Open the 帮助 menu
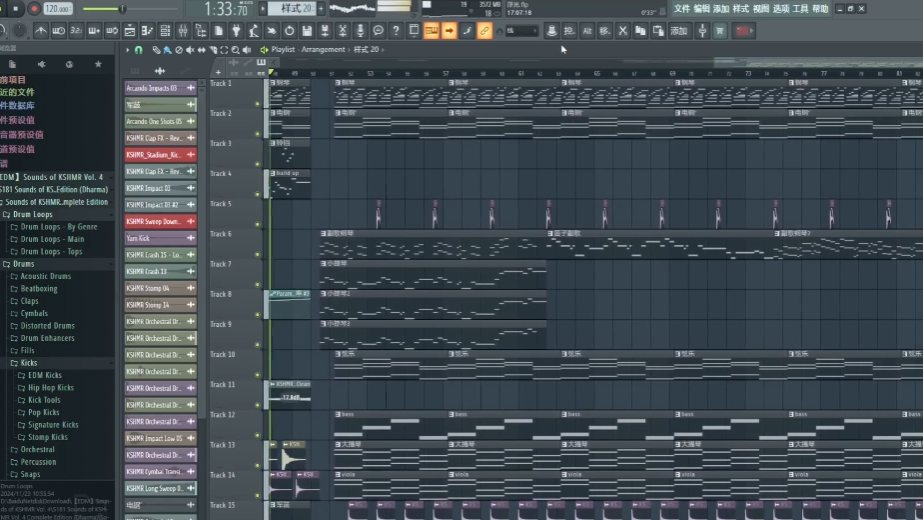Image resolution: width=923 pixels, height=520 pixels. pyautogui.click(x=820, y=9)
